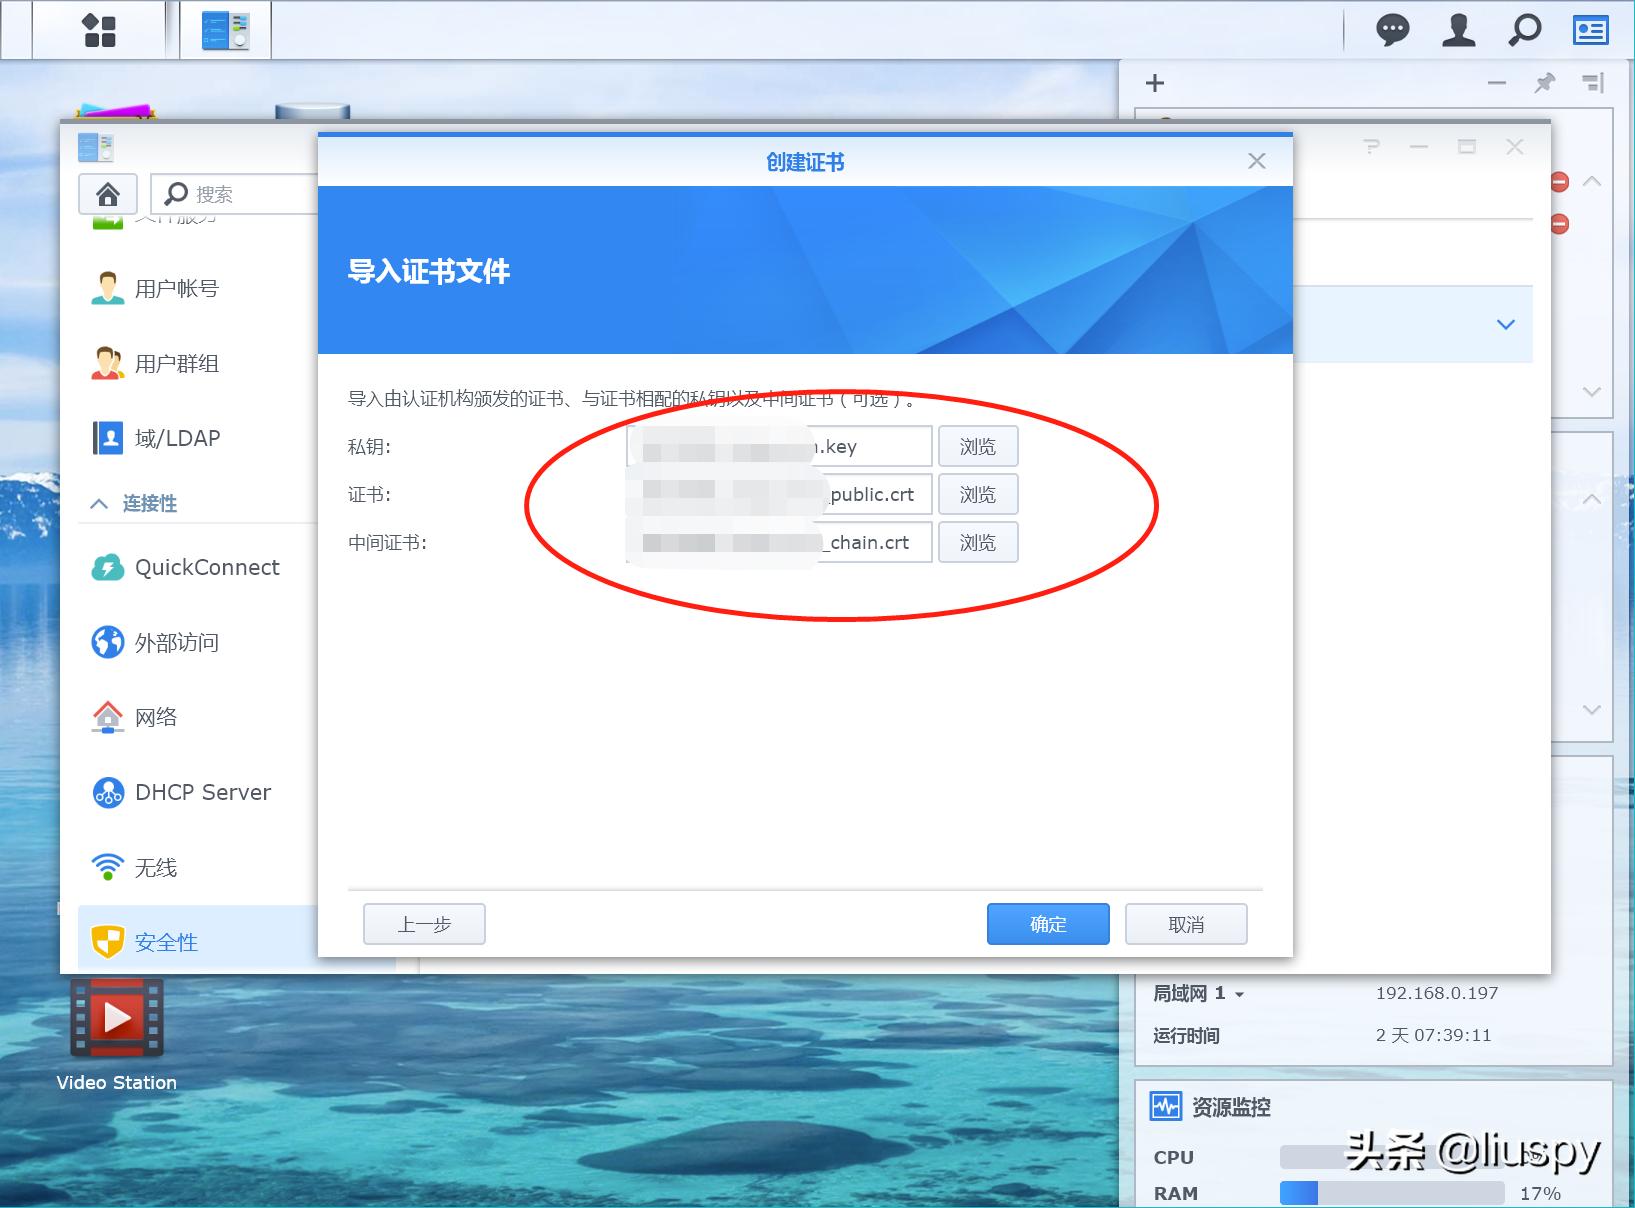The height and width of the screenshot is (1208, 1635).
Task: Browse for the 私钥 key file
Action: click(977, 446)
